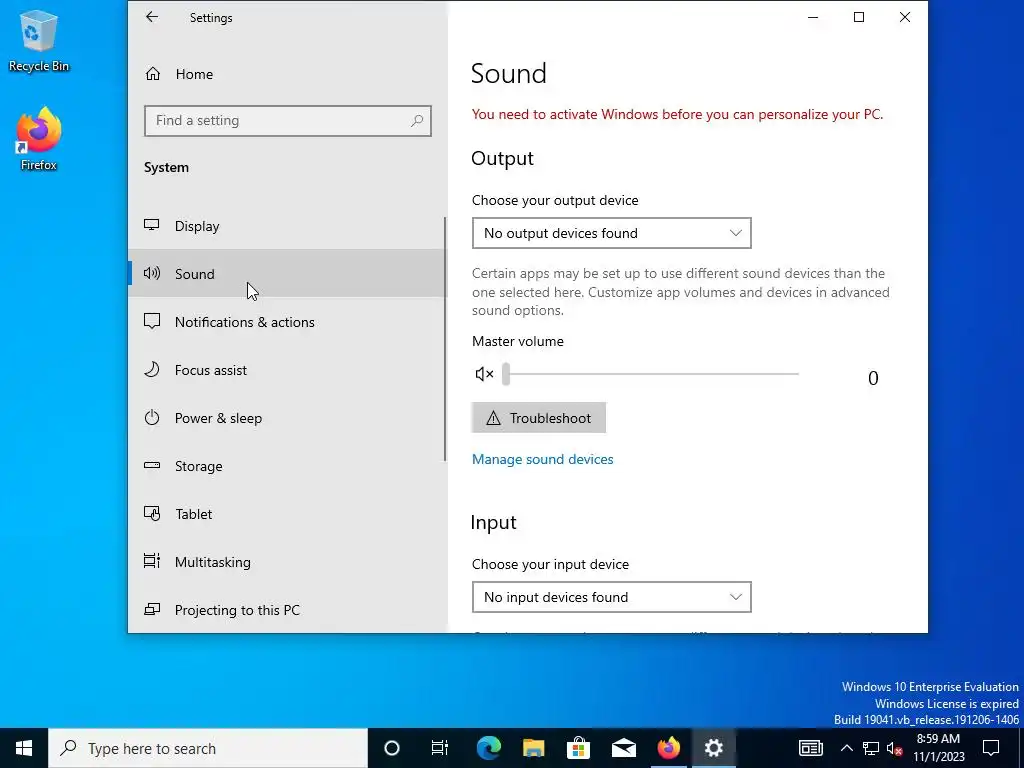Open Projecting to this PC settings
Image resolution: width=1024 pixels, height=768 pixels.
click(x=286, y=610)
